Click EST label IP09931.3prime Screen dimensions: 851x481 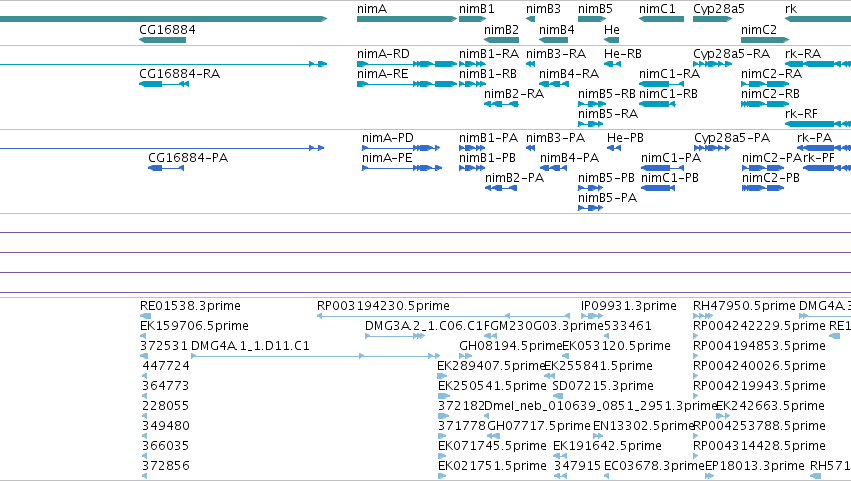click(628, 306)
